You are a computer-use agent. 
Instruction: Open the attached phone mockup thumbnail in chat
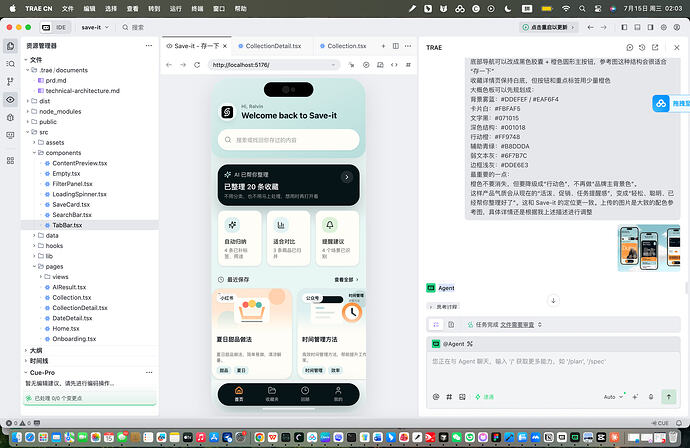coord(649,248)
